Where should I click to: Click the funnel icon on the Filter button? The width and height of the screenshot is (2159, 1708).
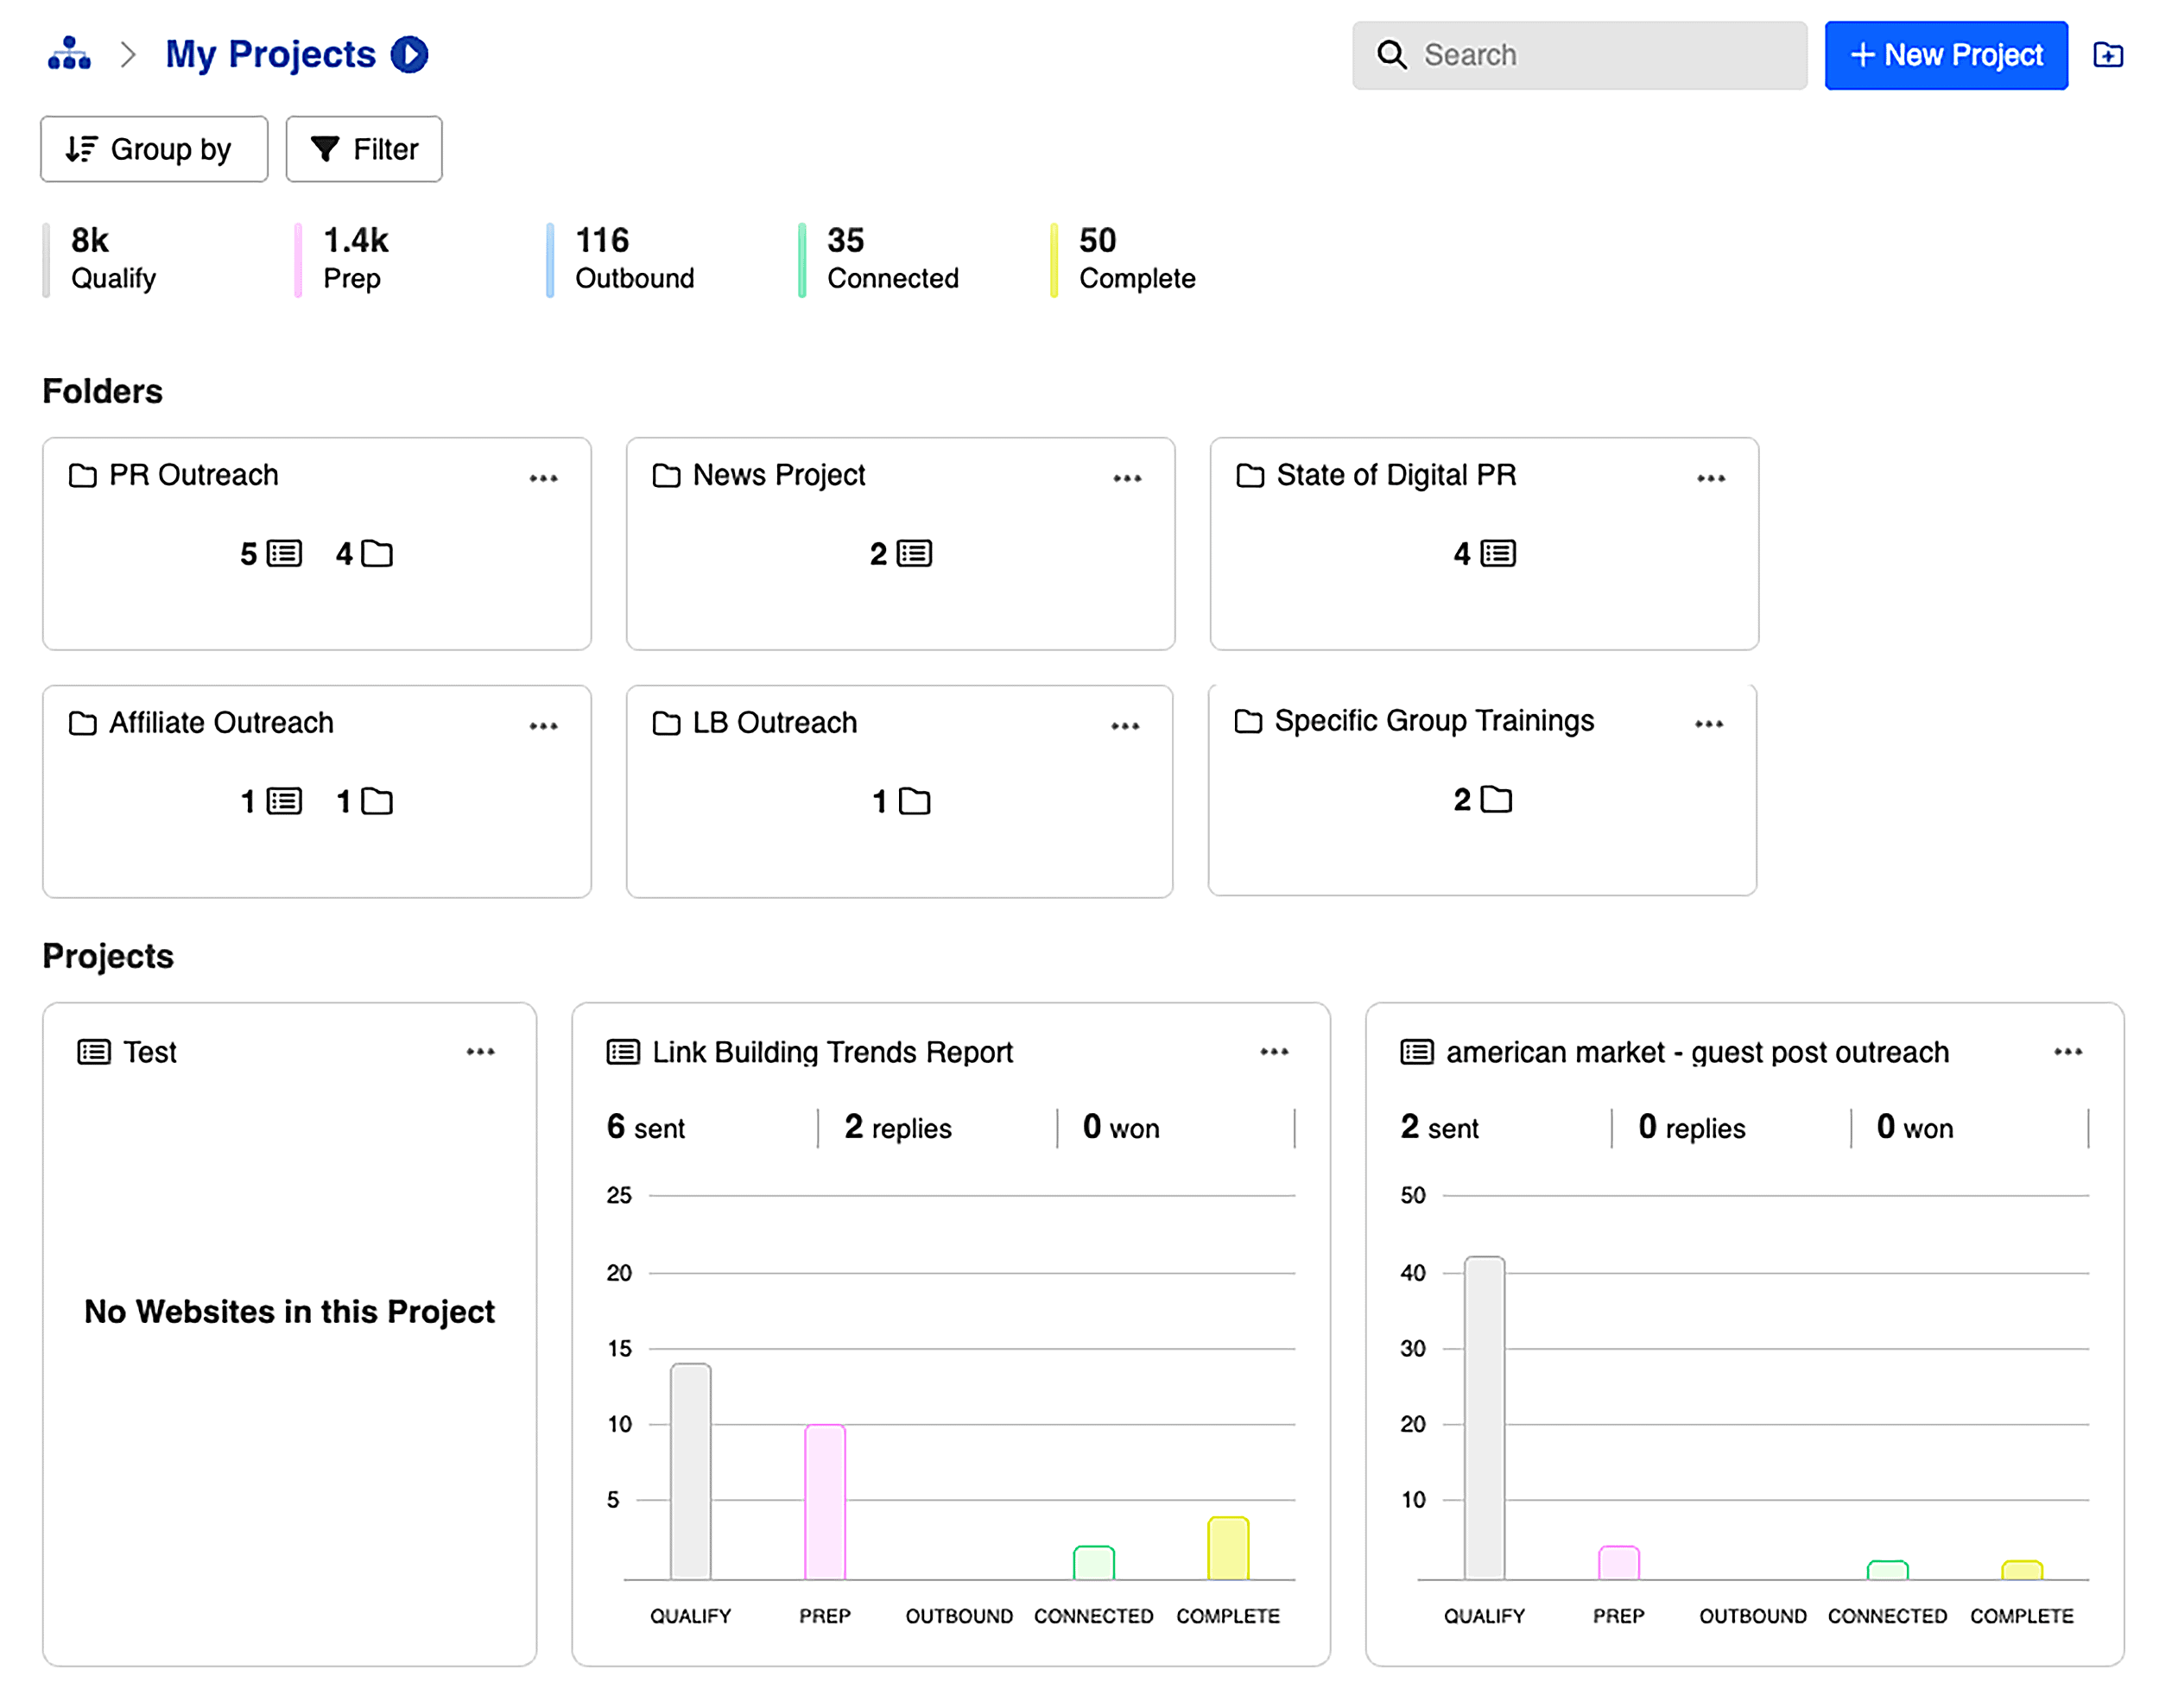pos(324,148)
